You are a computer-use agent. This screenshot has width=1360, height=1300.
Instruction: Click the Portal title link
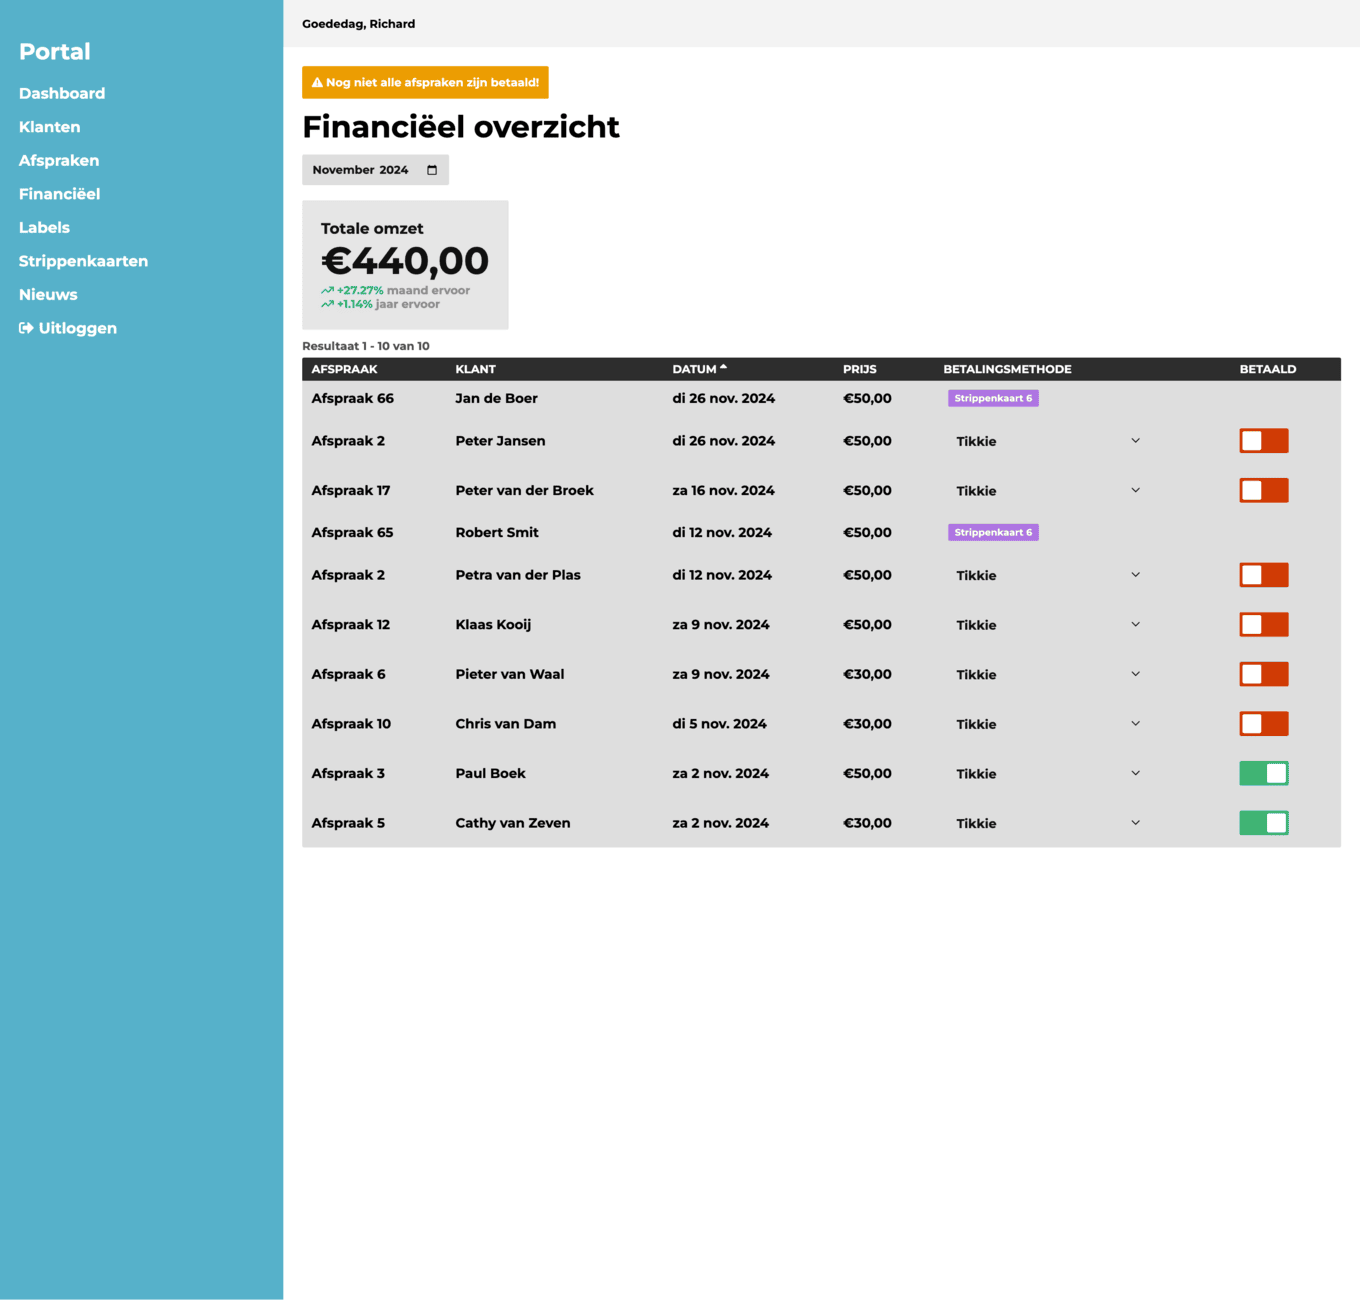[55, 52]
